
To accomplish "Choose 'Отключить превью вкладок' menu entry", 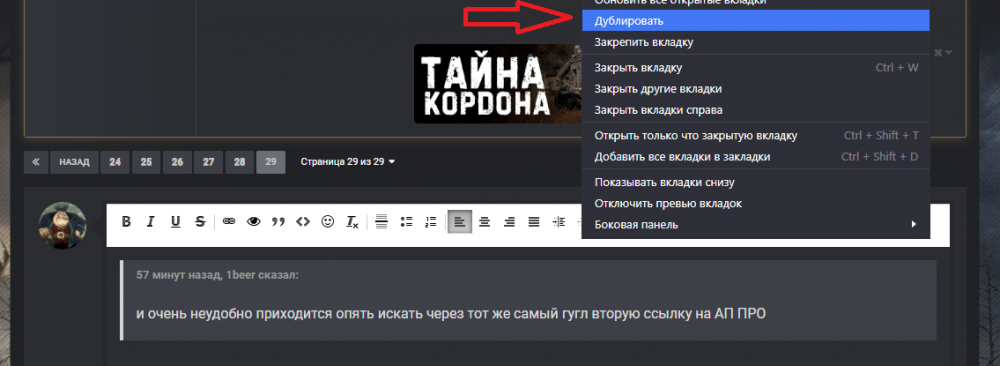I will [x=756, y=203].
